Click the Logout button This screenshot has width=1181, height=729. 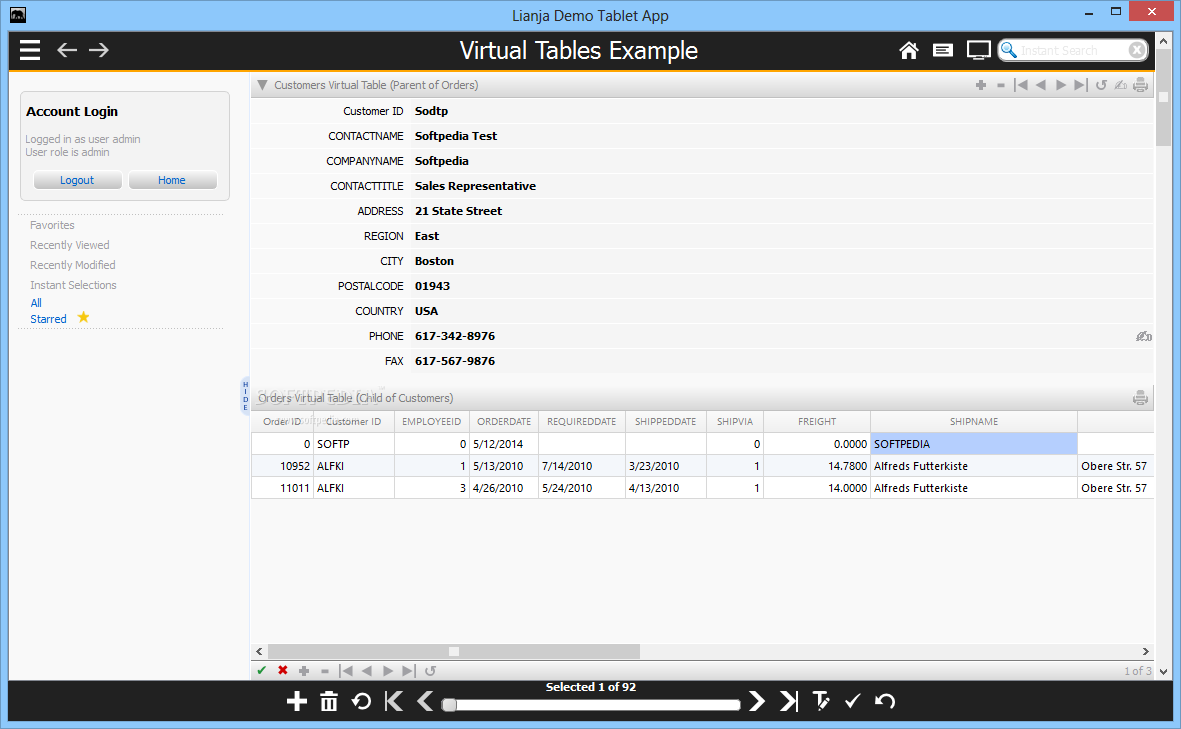(77, 180)
